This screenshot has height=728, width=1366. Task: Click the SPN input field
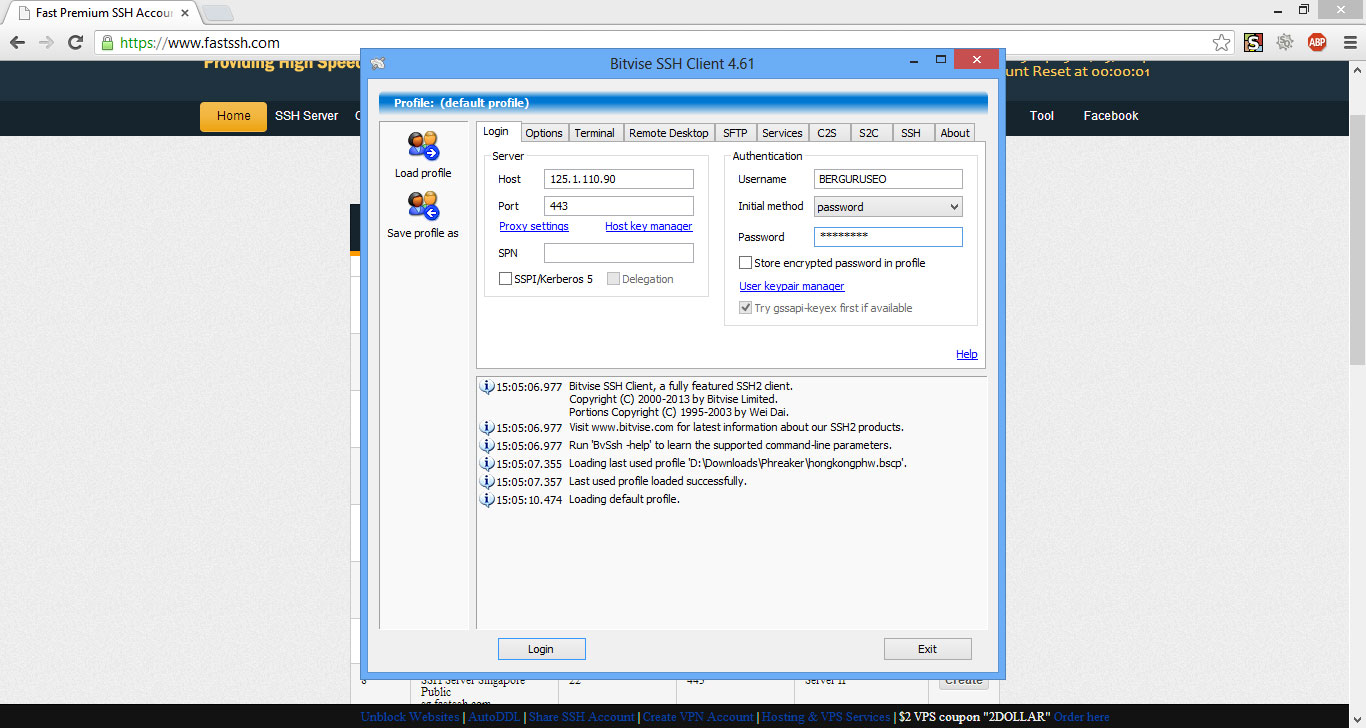coord(619,253)
